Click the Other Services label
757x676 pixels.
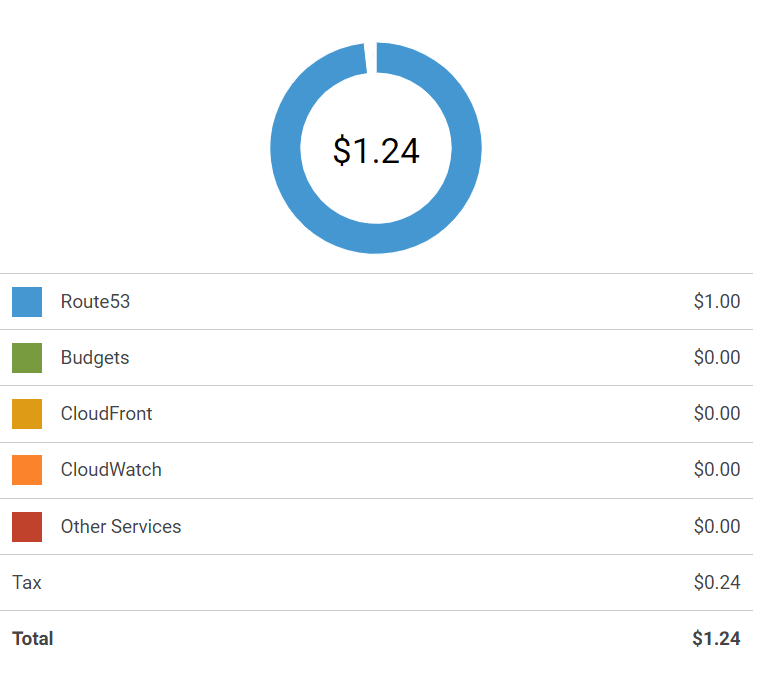click(x=121, y=527)
